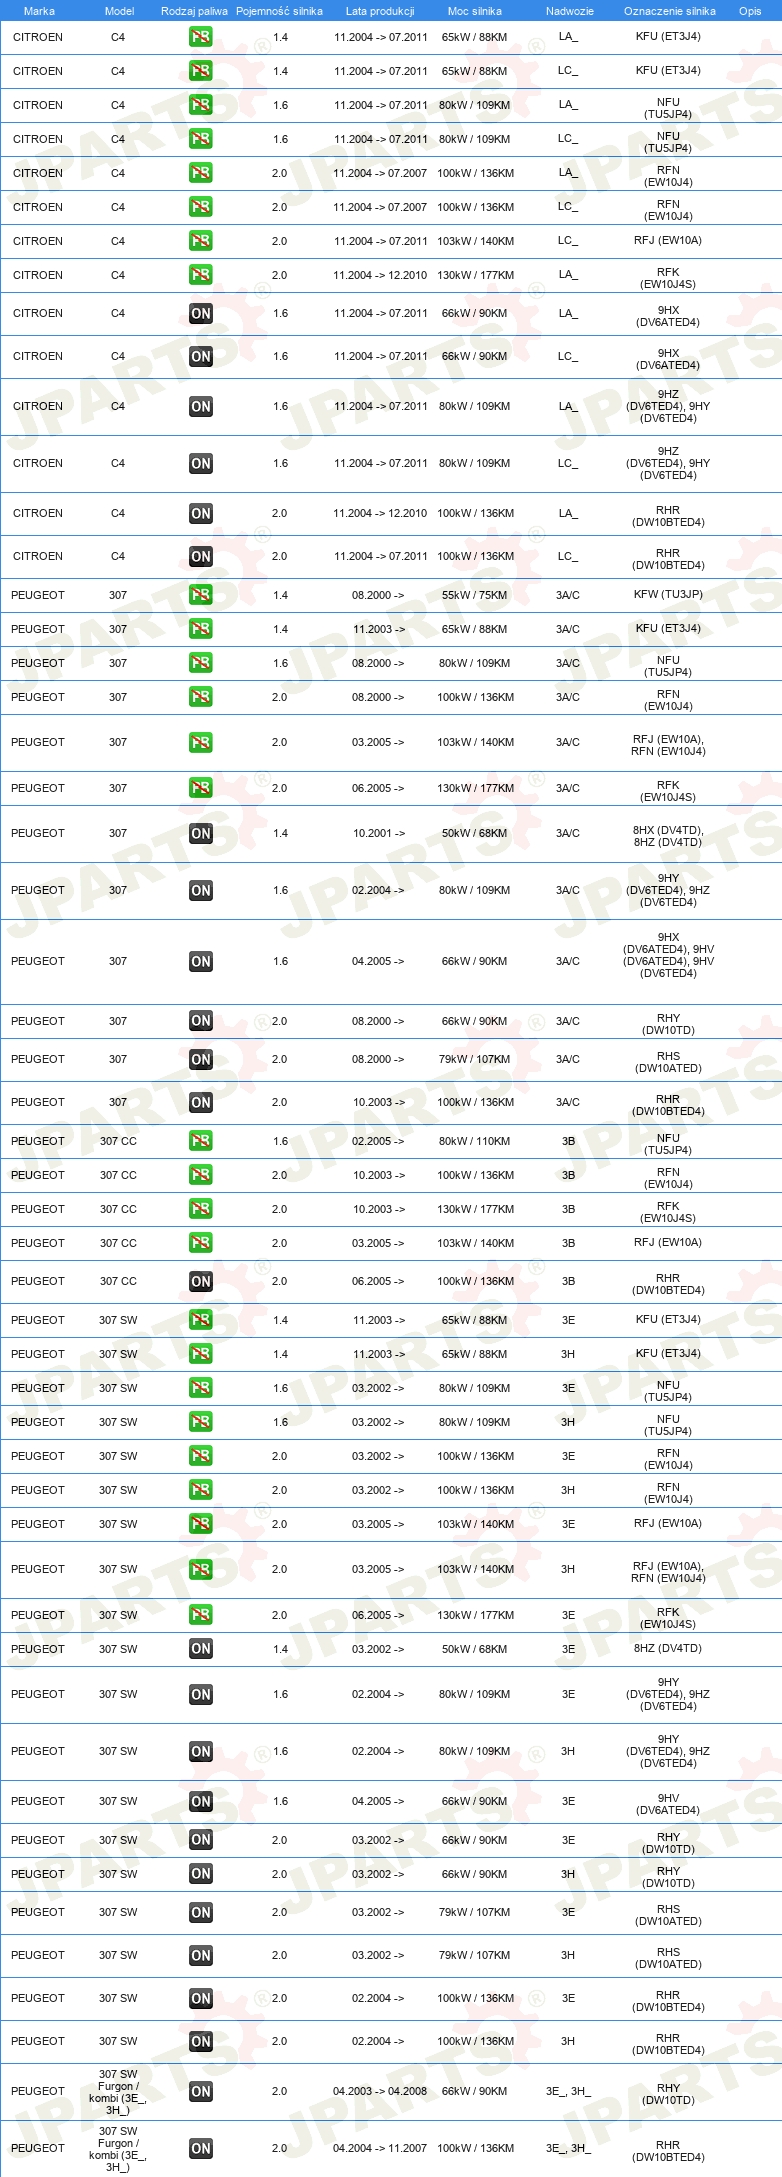Click ON diesel icon in Peugeot 307 CC row
The image size is (782, 2177).
[x=200, y=1281]
